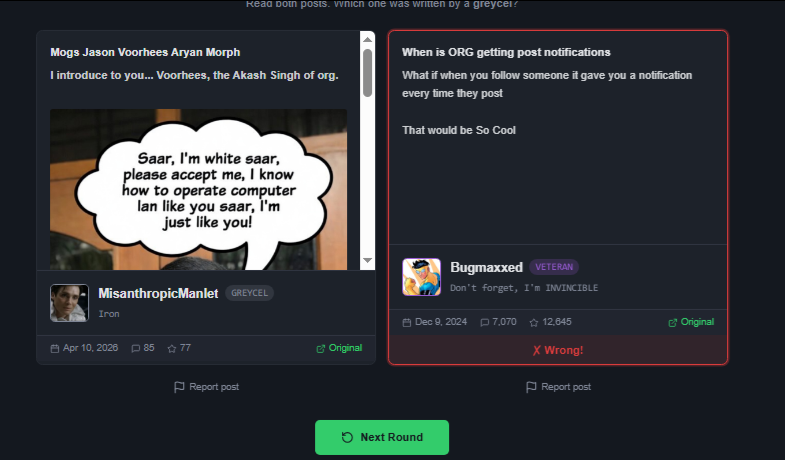
Task: Click the speech bubble meme image
Action: [198, 190]
